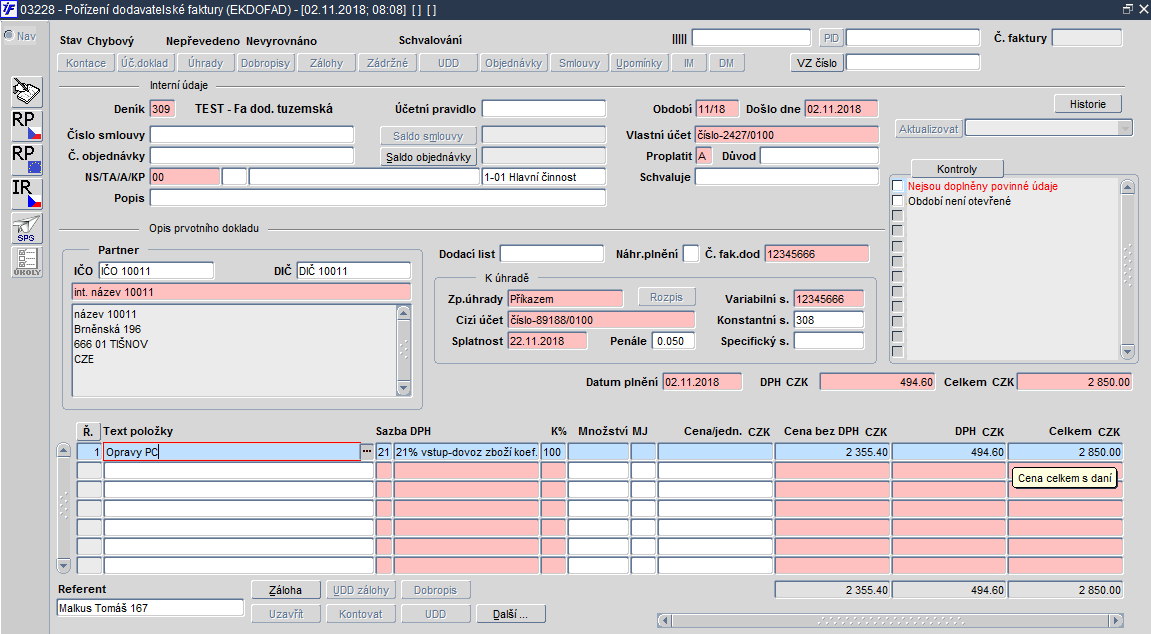This screenshot has height=634, width=1151.
Task: Check the 'Nejsou doplněny povinné údaje' box
Action: tap(897, 186)
